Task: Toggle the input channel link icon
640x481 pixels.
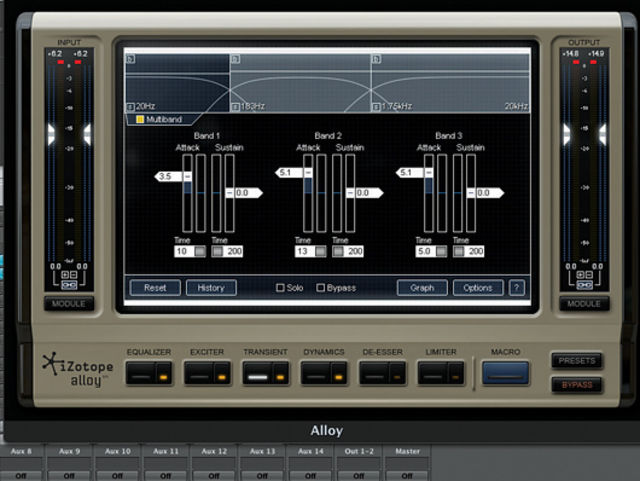Action: coord(69,285)
